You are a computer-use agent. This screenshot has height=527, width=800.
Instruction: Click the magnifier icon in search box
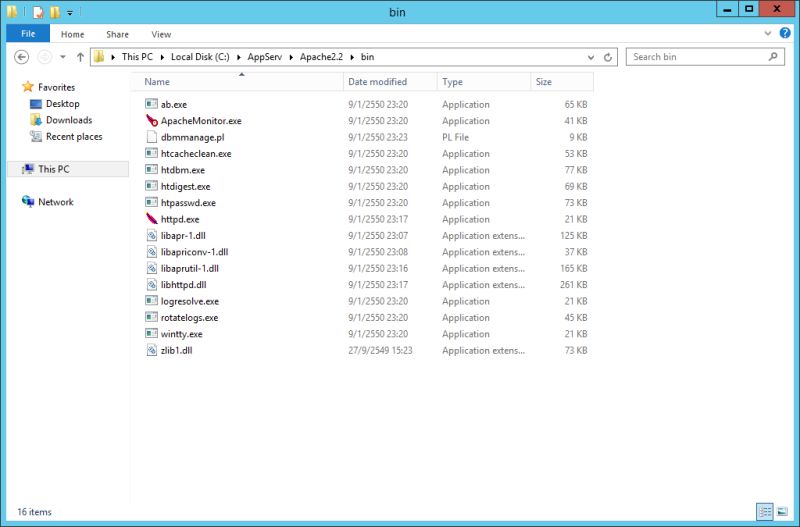(773, 57)
